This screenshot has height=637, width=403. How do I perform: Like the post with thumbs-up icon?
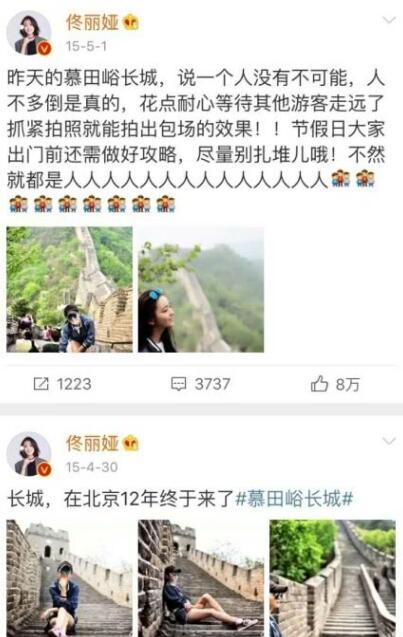(x=319, y=384)
